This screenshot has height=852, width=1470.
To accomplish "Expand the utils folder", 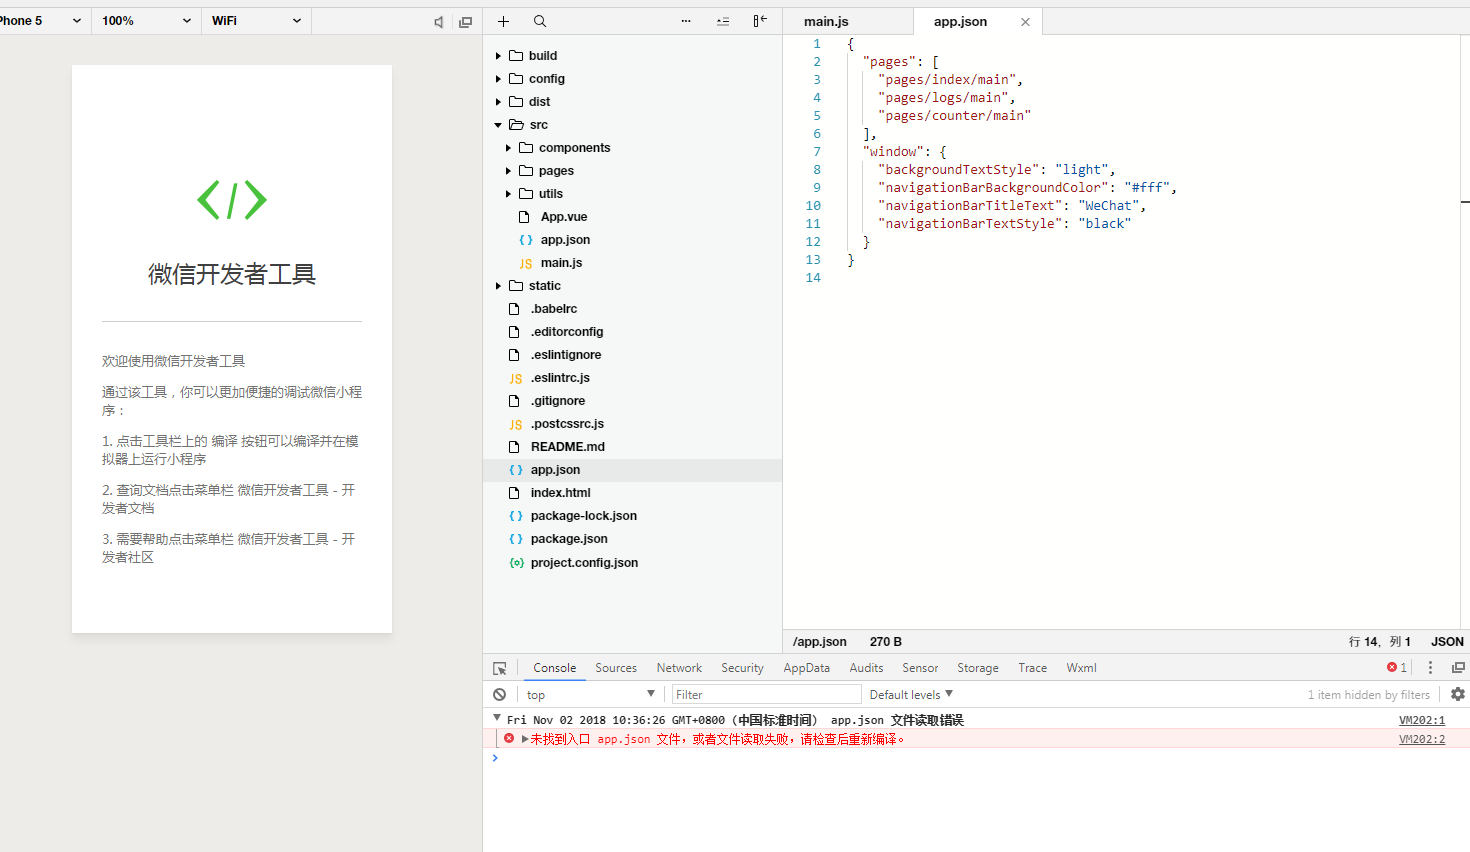I will (x=508, y=194).
